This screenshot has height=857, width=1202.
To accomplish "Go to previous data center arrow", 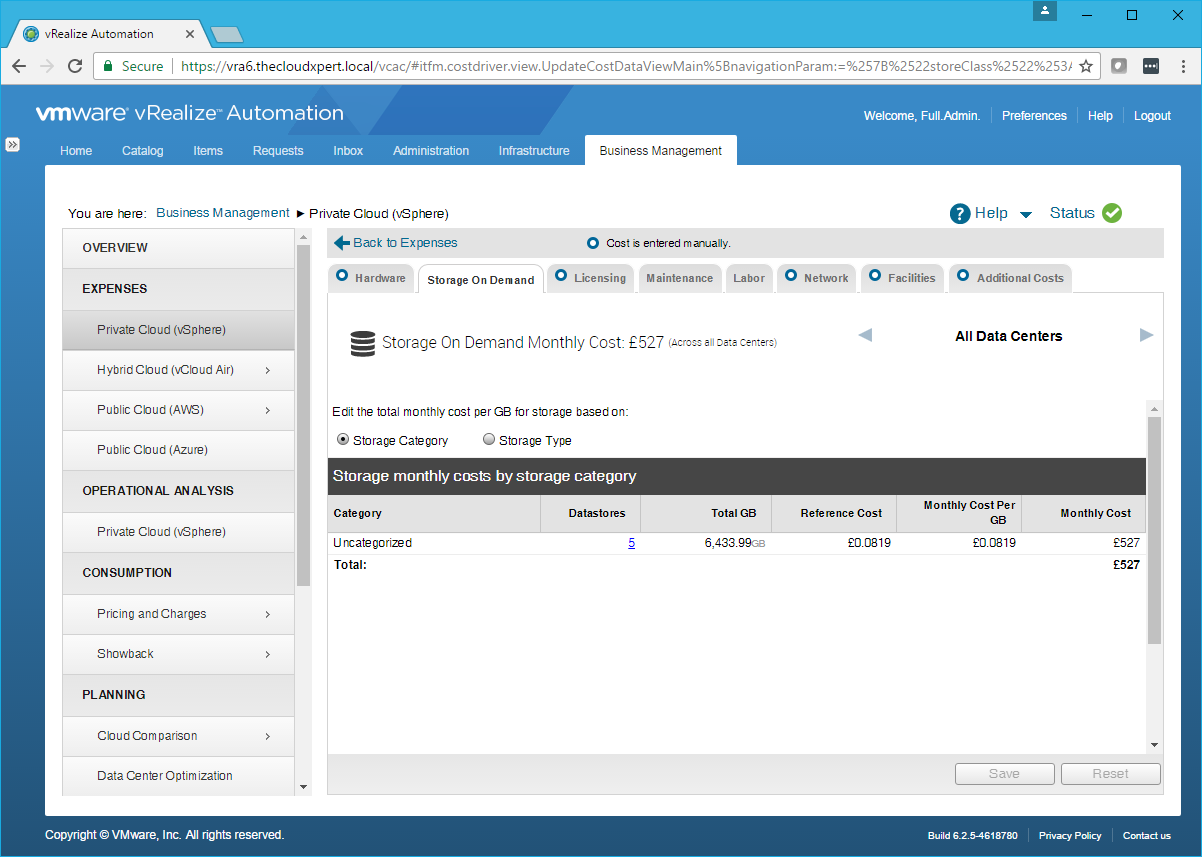I will [x=865, y=336].
